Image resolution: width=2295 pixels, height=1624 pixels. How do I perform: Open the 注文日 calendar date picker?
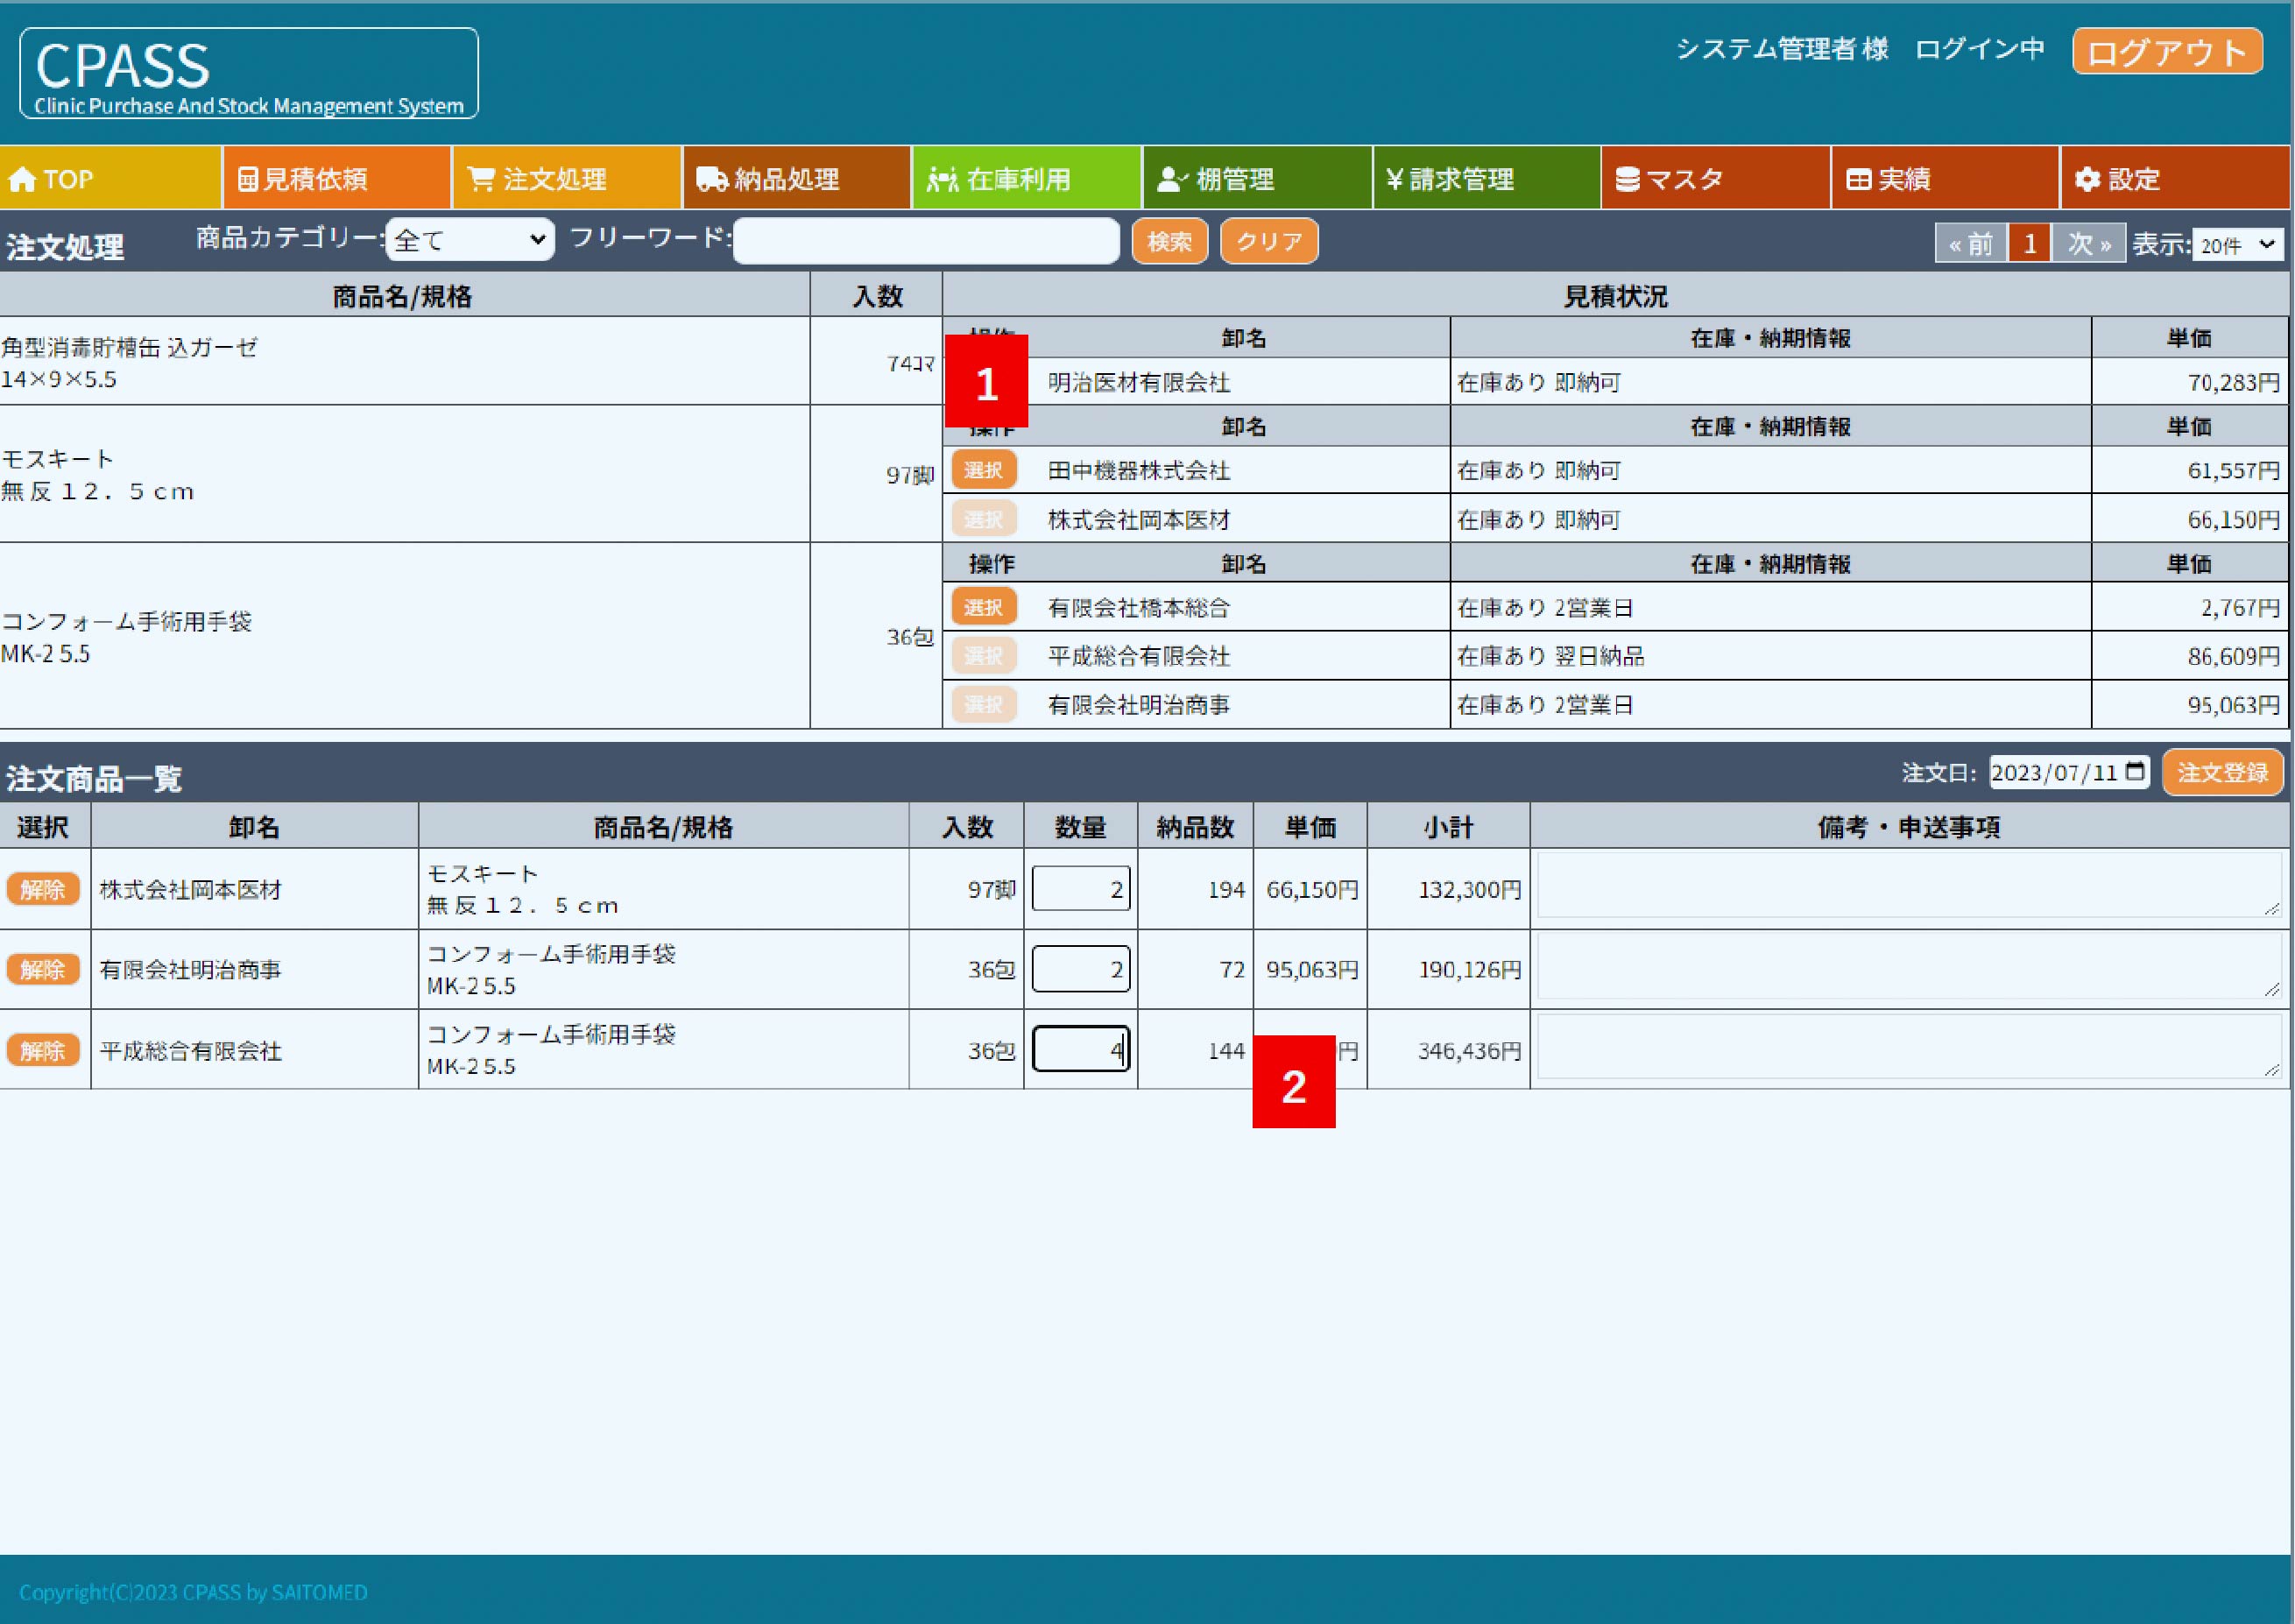2135,771
